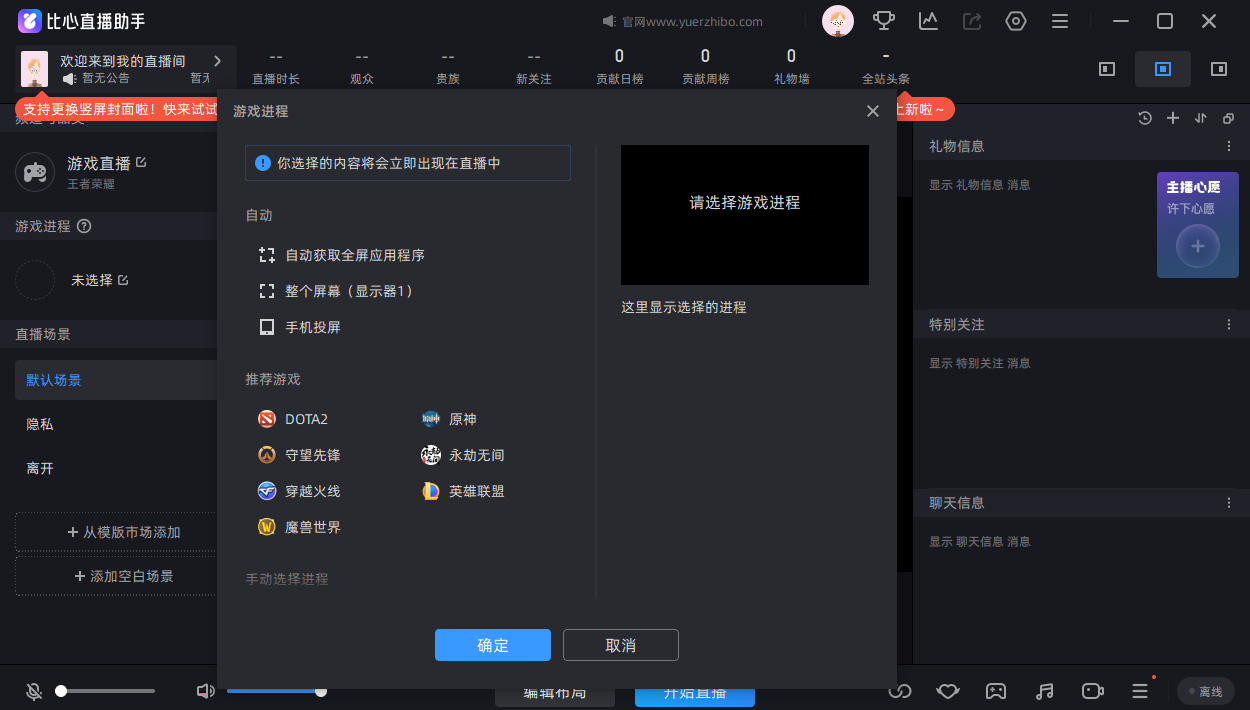Click the 主播心愿 plus button

pos(1198,246)
